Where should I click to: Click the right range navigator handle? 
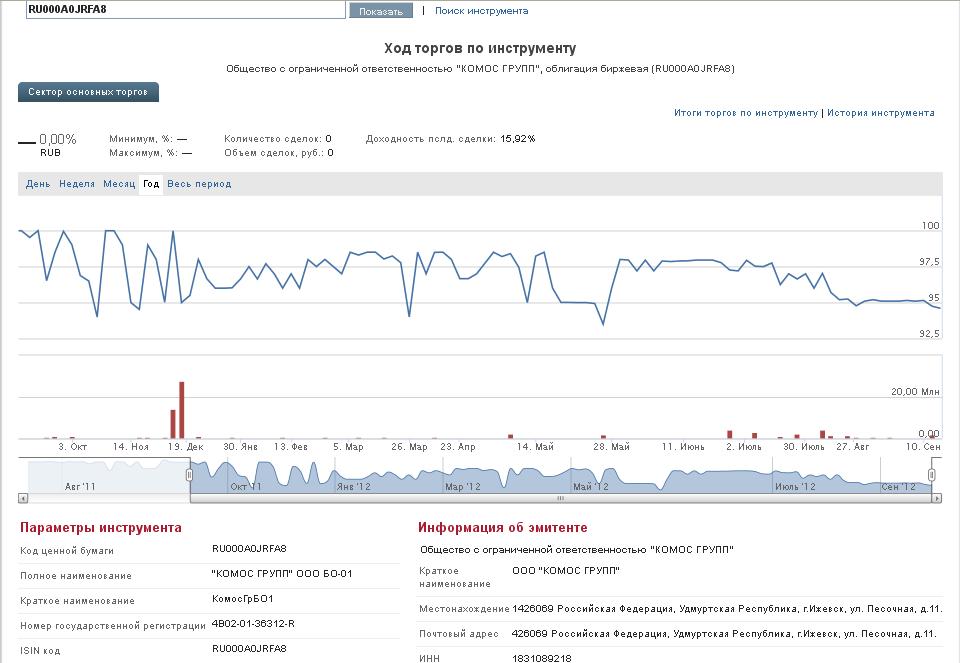pyautogui.click(x=931, y=475)
